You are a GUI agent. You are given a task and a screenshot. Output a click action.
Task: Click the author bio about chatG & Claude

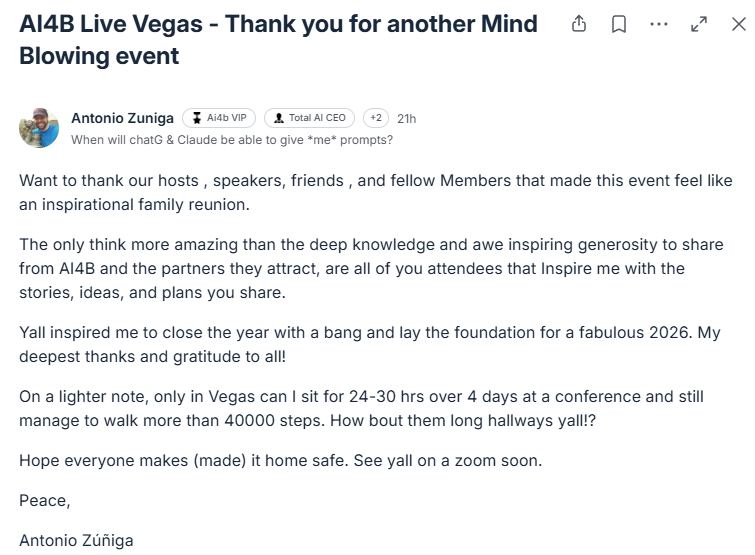click(232, 140)
